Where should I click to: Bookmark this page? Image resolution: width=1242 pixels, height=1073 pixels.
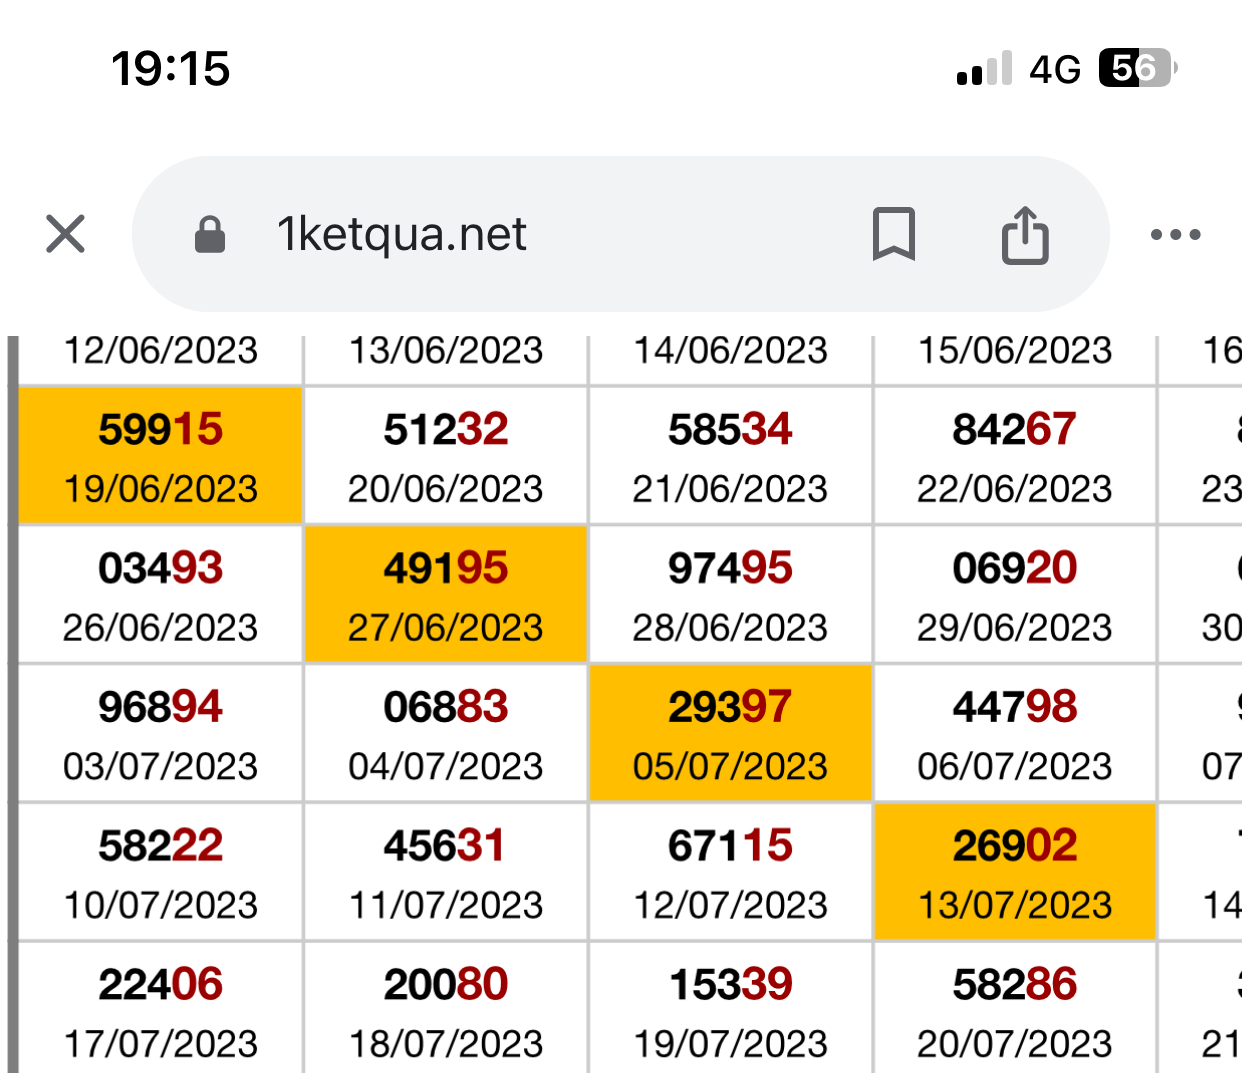pyautogui.click(x=893, y=234)
